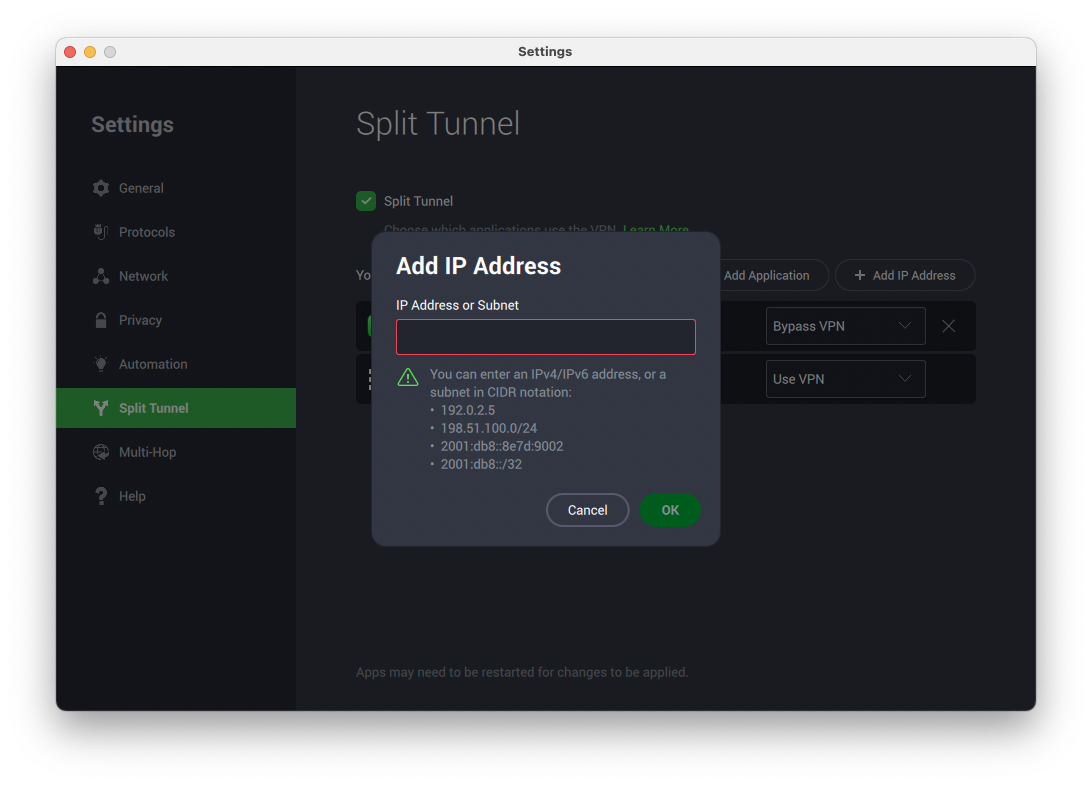Click the example subnet 198.51.100.0/24
The width and height of the screenshot is (1092, 785).
click(x=488, y=428)
